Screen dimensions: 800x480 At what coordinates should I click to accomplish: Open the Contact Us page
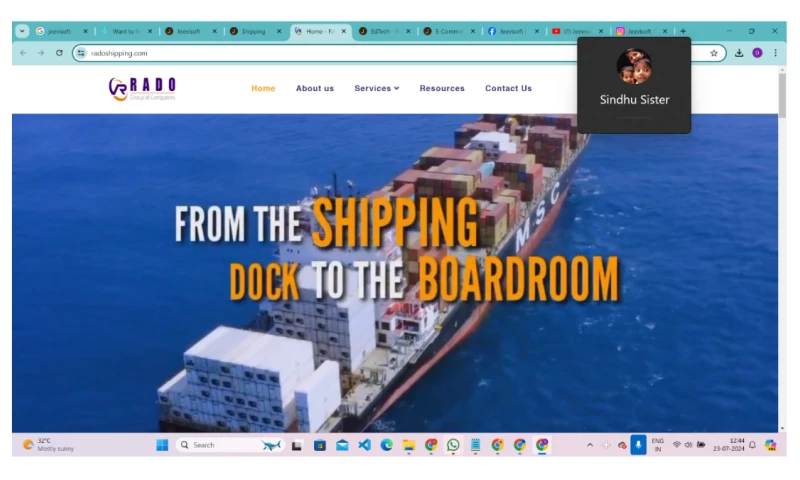[x=508, y=88]
